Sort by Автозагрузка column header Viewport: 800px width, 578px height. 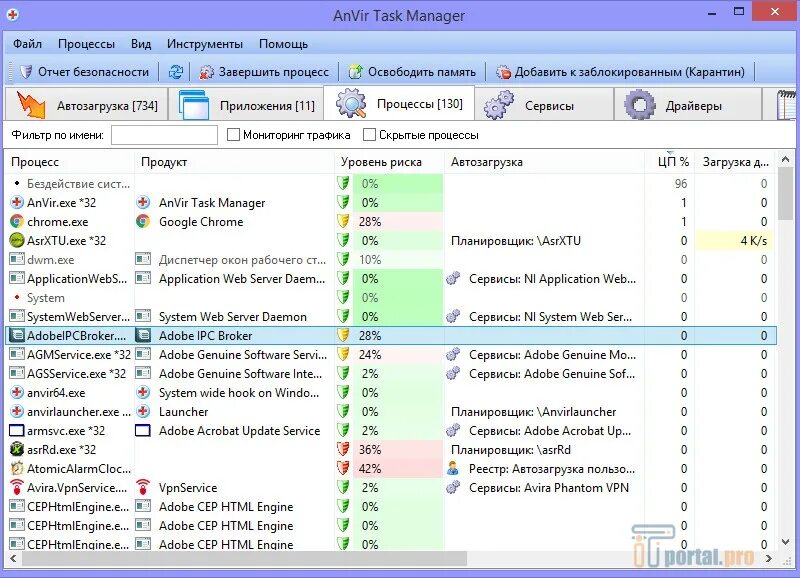point(544,162)
